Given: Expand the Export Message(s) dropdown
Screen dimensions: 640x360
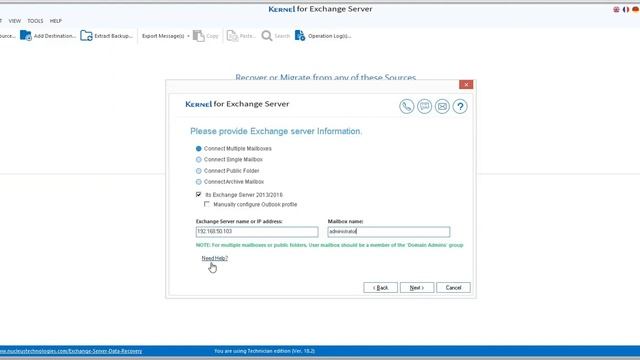Looking at the screenshot, I should (x=188, y=36).
